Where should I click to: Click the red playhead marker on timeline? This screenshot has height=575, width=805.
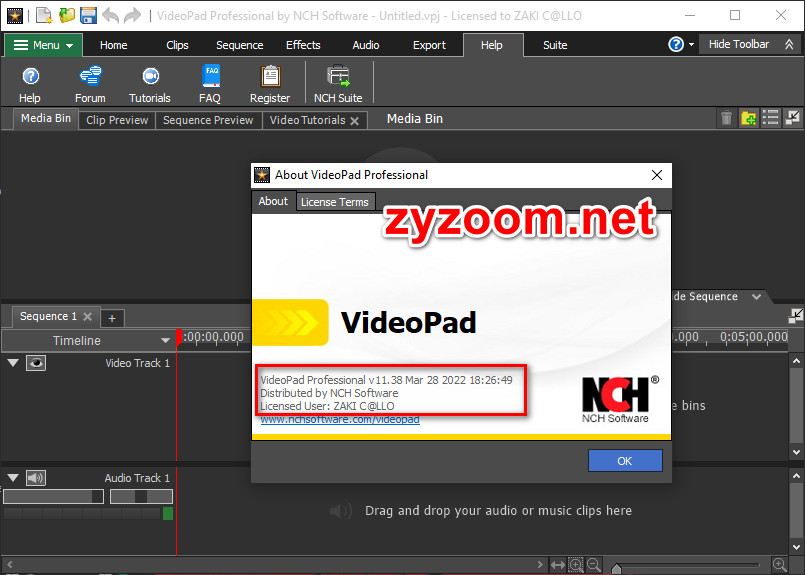click(x=179, y=337)
